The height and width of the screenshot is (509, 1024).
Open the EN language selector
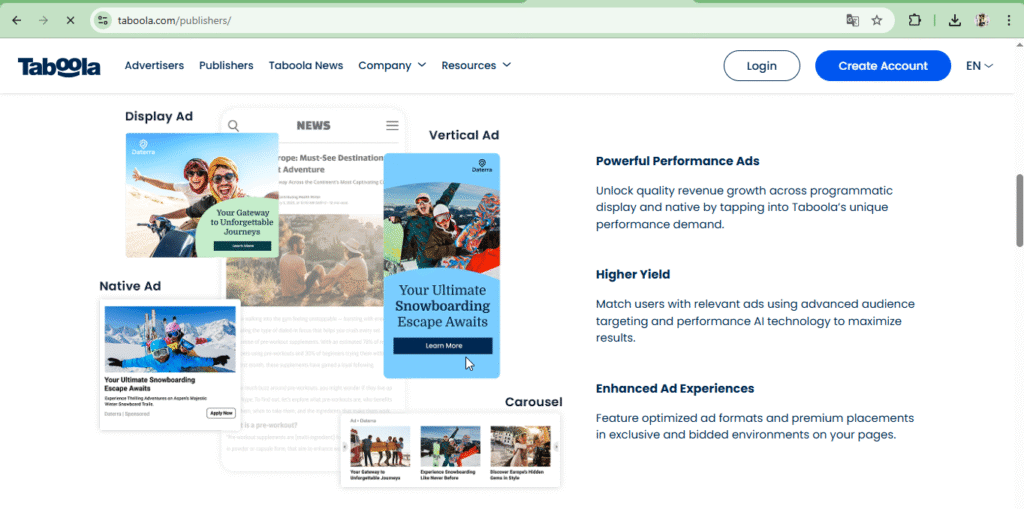(980, 65)
